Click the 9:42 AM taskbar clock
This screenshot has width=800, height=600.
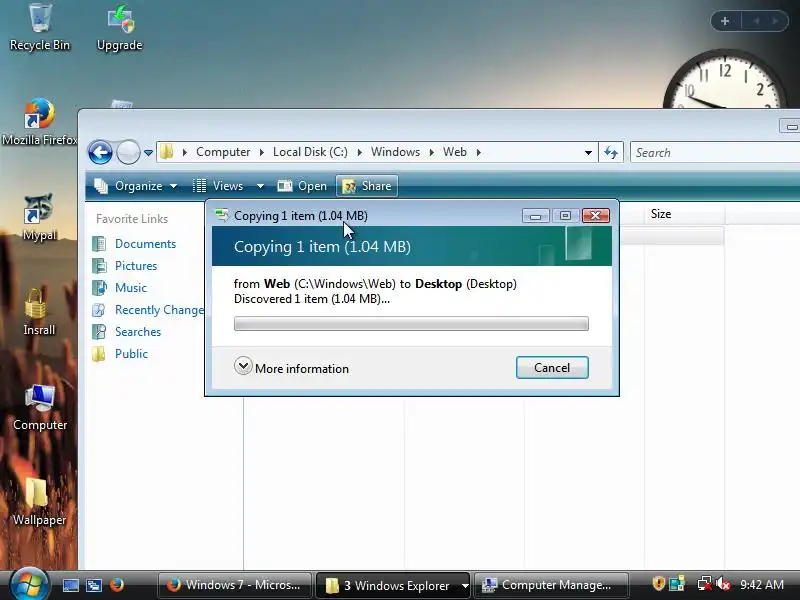tap(762, 585)
